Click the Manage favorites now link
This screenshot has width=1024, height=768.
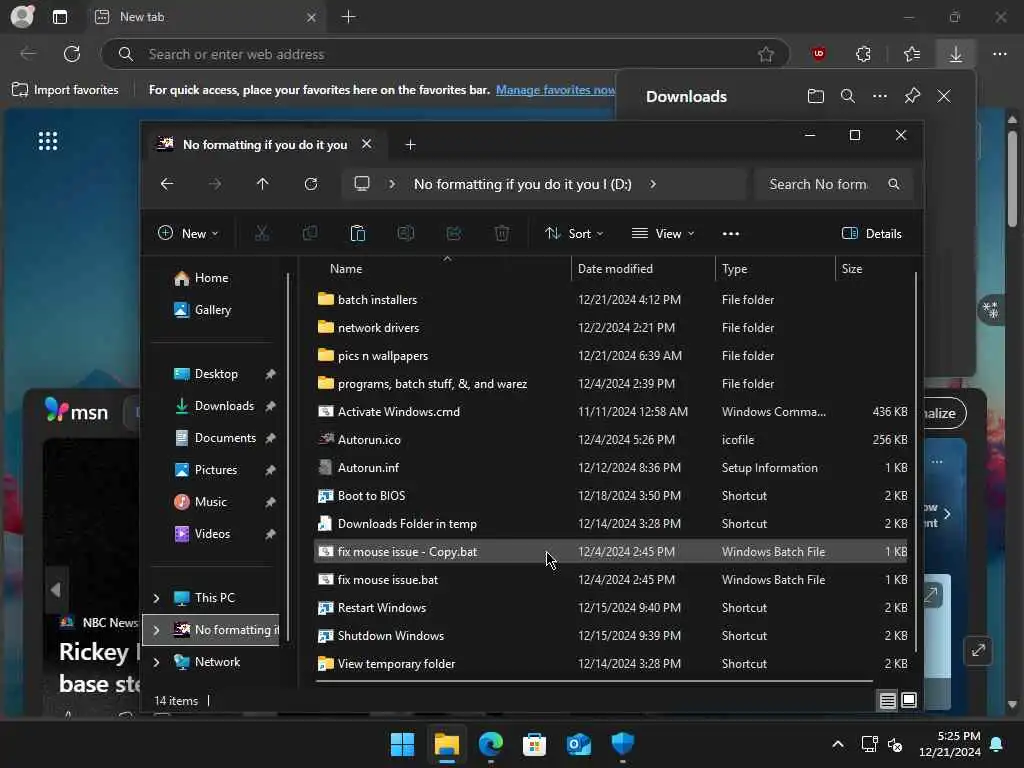(x=555, y=90)
